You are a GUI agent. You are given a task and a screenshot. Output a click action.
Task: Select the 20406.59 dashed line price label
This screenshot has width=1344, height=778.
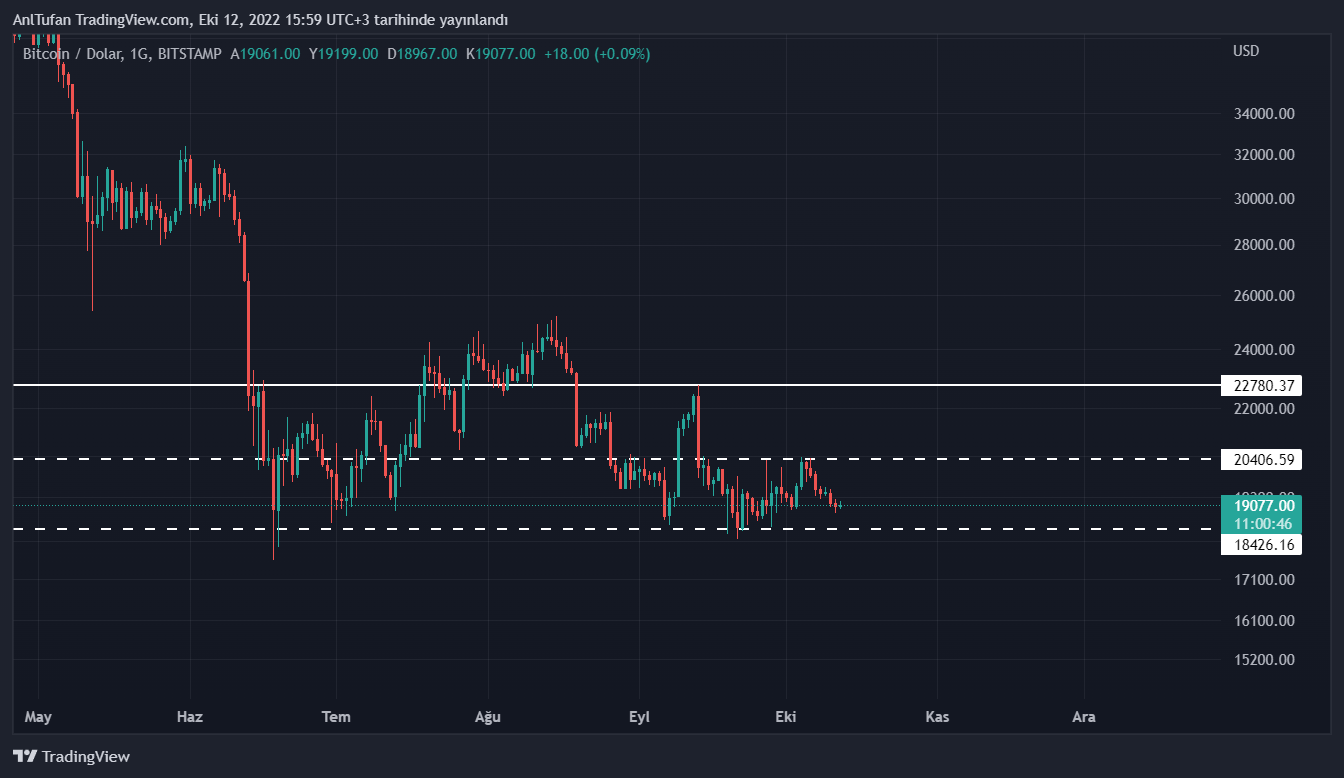click(x=1264, y=460)
